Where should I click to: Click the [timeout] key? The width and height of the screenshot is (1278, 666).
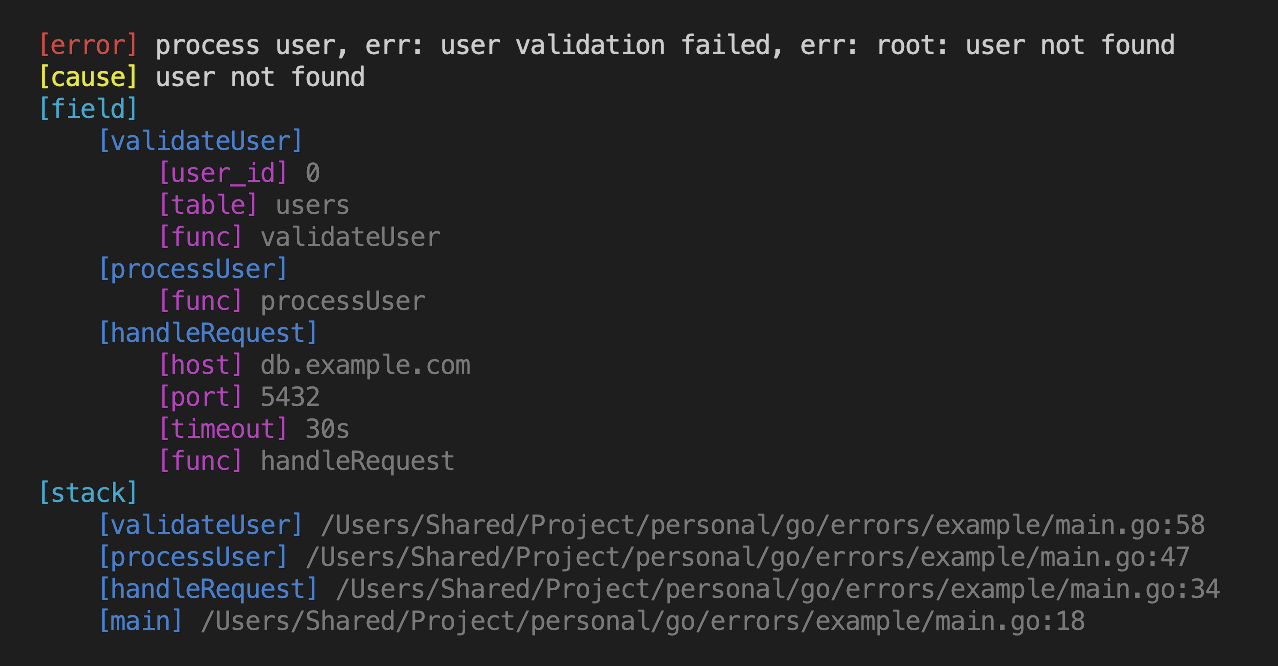pos(223,429)
